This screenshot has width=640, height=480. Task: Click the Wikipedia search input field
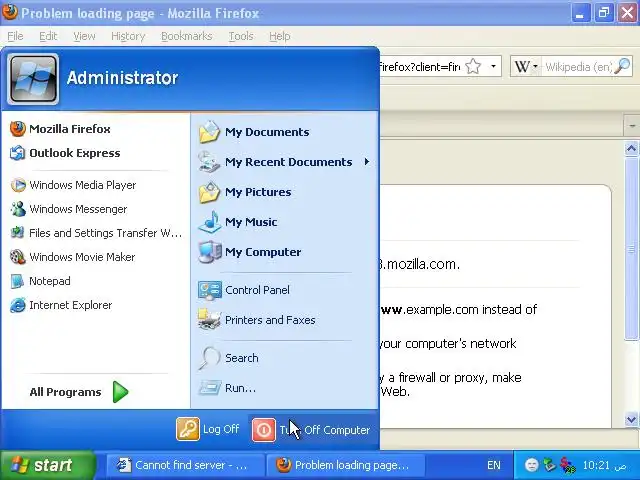click(578, 66)
